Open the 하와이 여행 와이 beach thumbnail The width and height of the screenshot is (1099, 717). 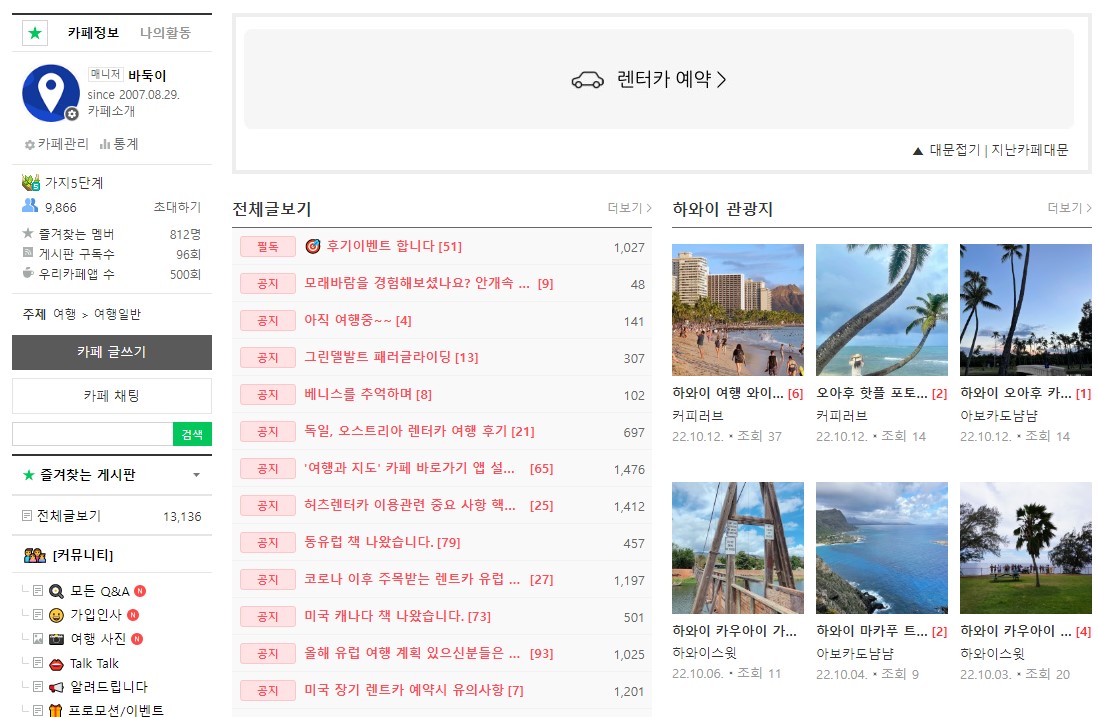[737, 310]
